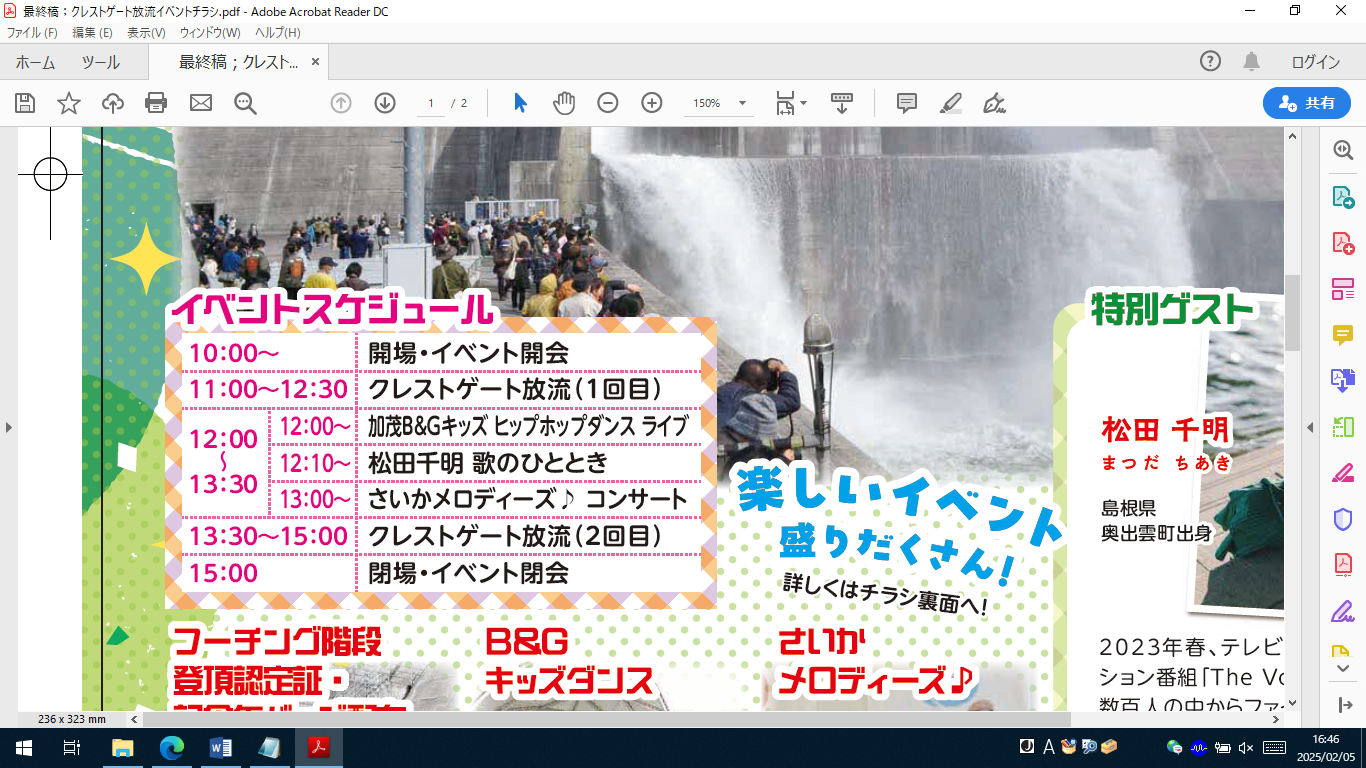Zoom out with the minus button
Image resolution: width=1366 pixels, height=768 pixels.
click(608, 103)
